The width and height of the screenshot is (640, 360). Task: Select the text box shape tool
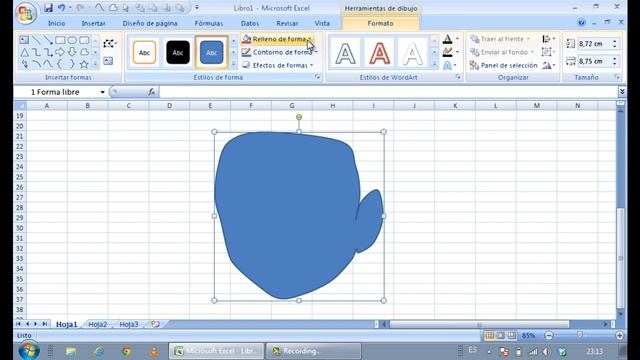pyautogui.click(x=24, y=40)
